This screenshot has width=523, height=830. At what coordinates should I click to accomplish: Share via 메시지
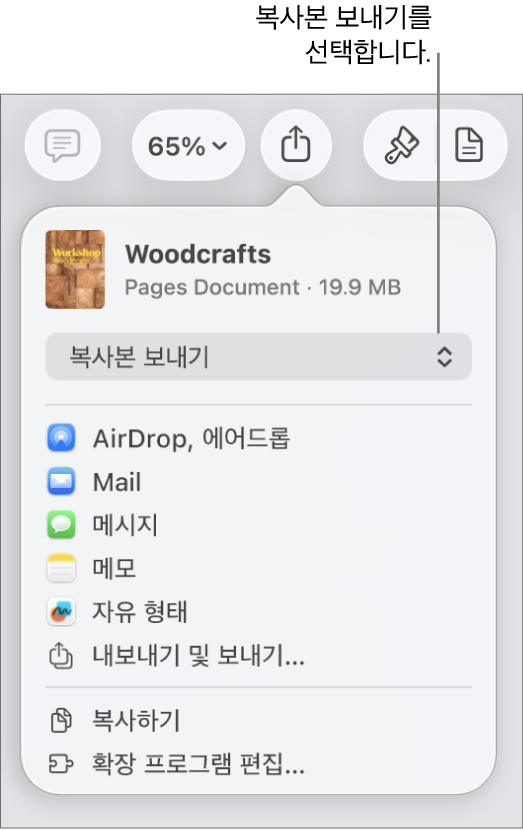pyautogui.click(x=125, y=525)
